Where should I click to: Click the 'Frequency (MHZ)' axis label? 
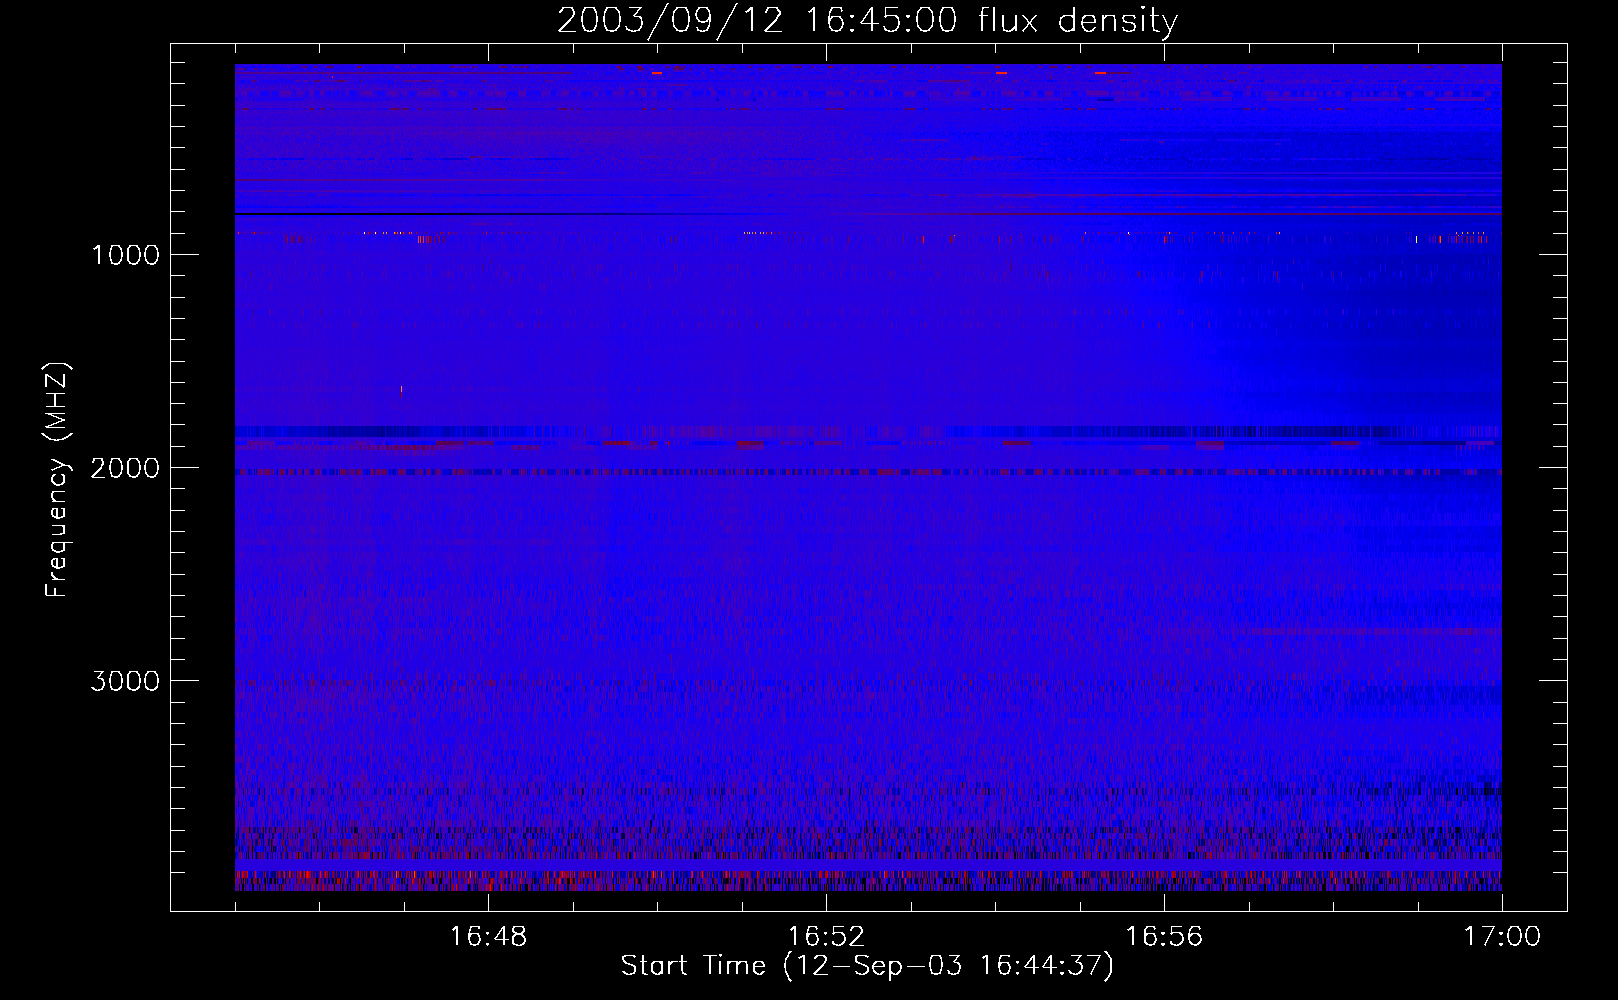pos(57,480)
